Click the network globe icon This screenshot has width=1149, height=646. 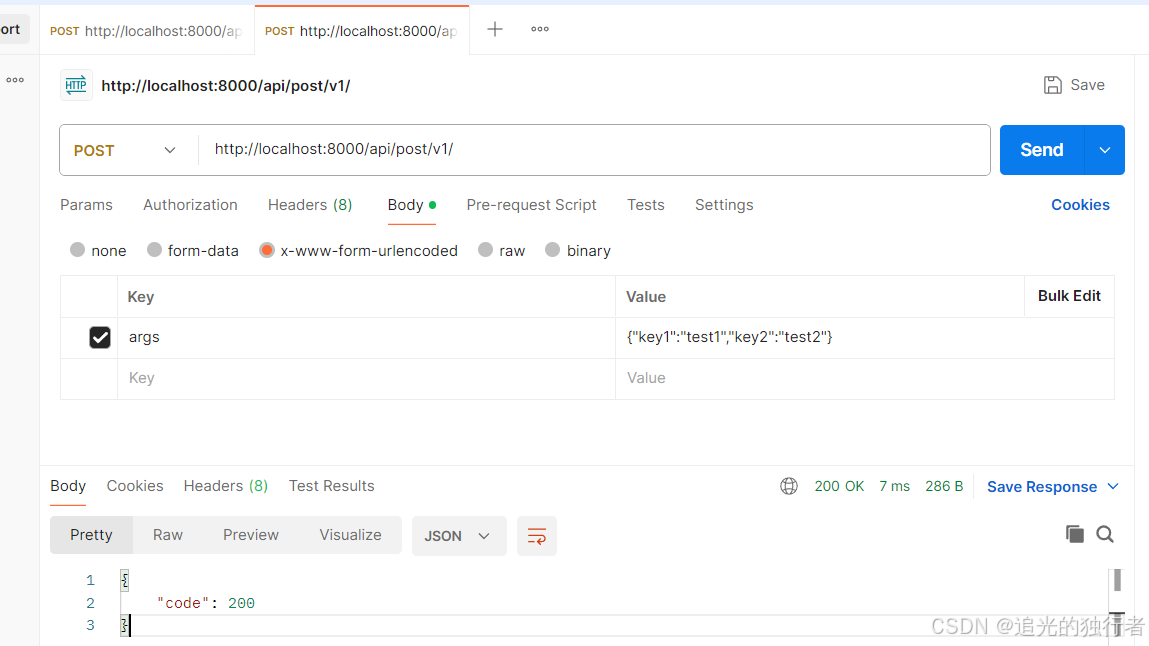(x=788, y=486)
